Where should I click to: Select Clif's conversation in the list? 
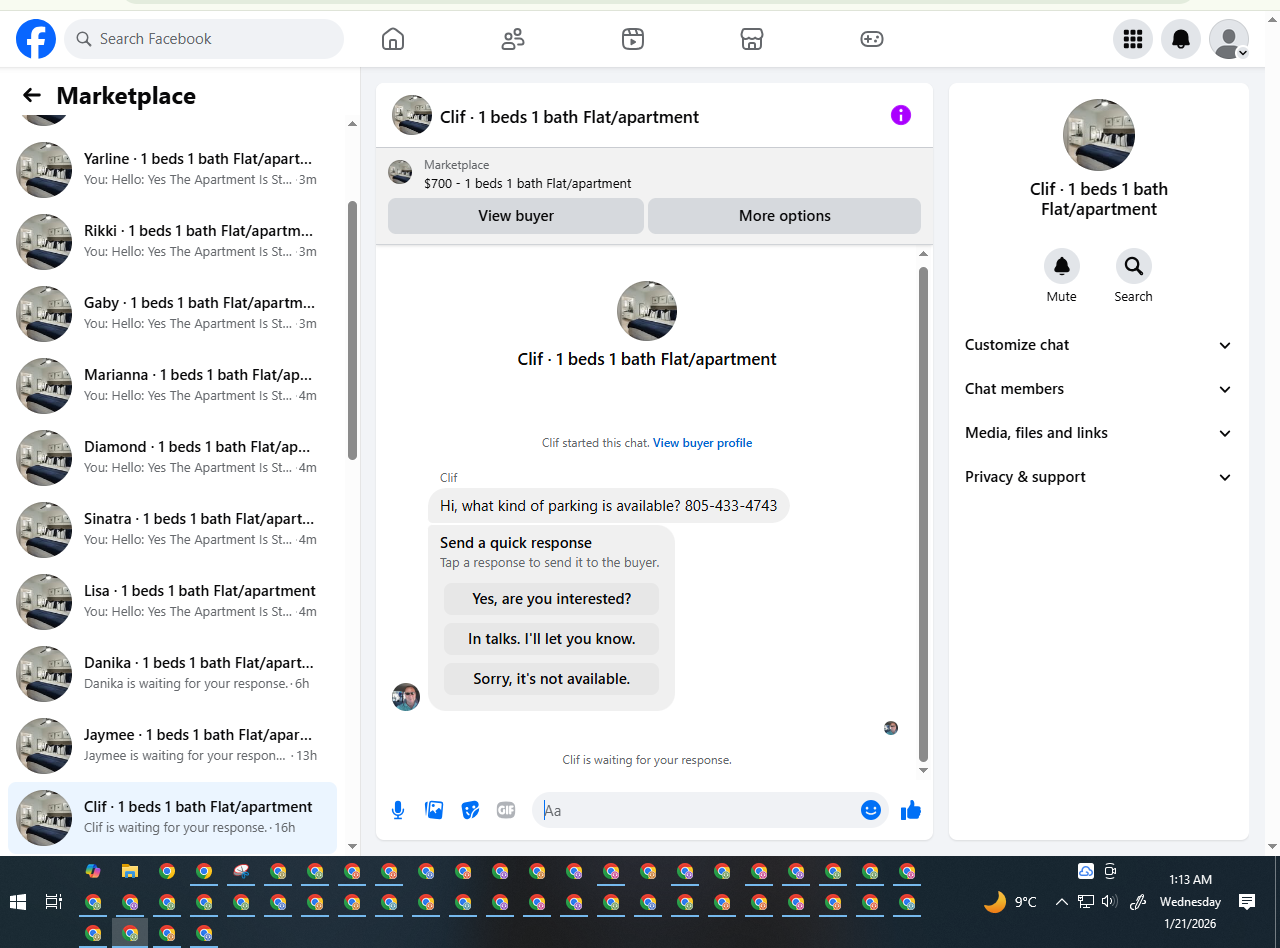pyautogui.click(x=173, y=817)
